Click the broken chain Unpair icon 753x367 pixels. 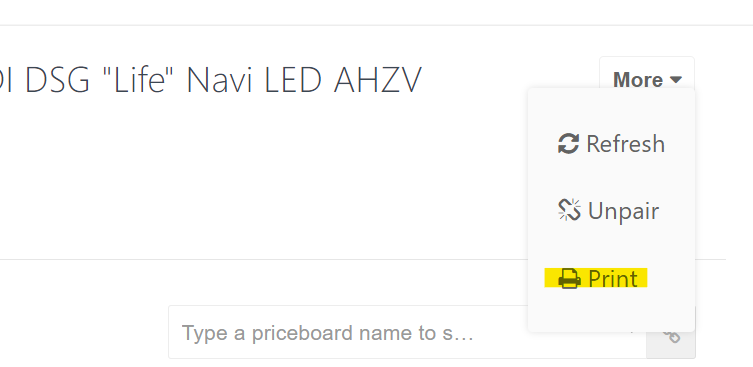pos(569,210)
